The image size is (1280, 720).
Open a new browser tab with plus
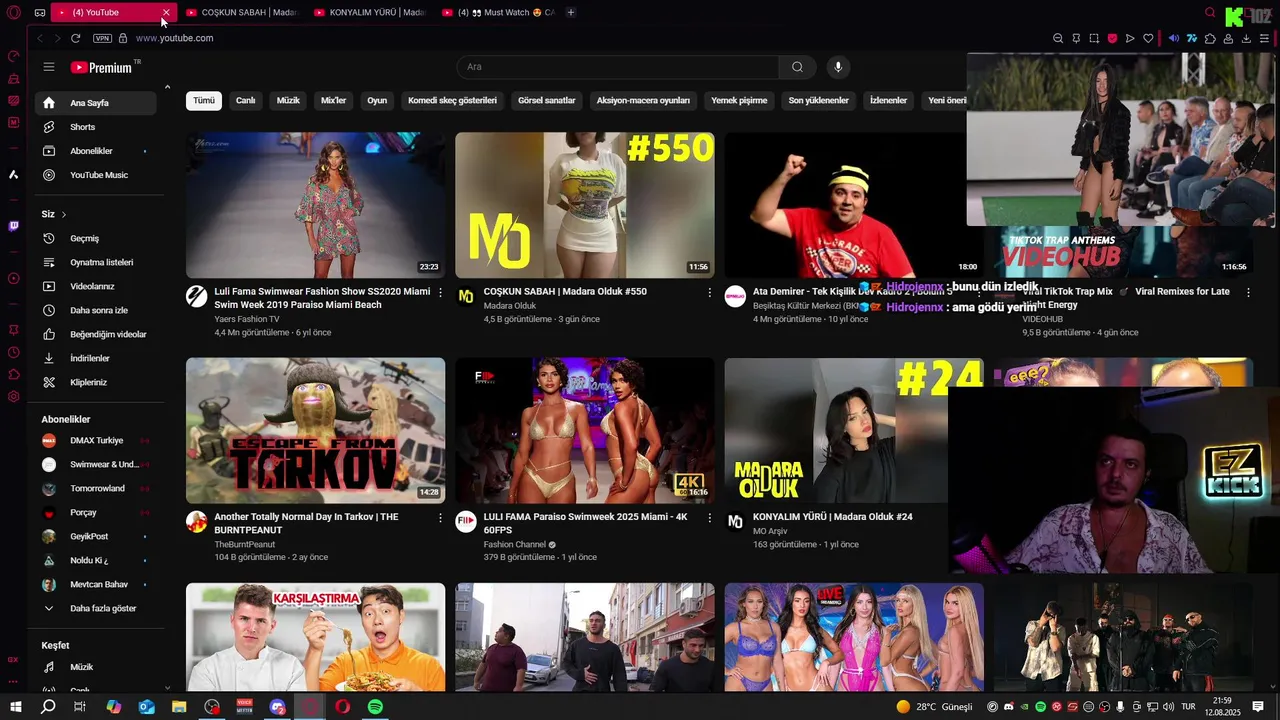[571, 12]
